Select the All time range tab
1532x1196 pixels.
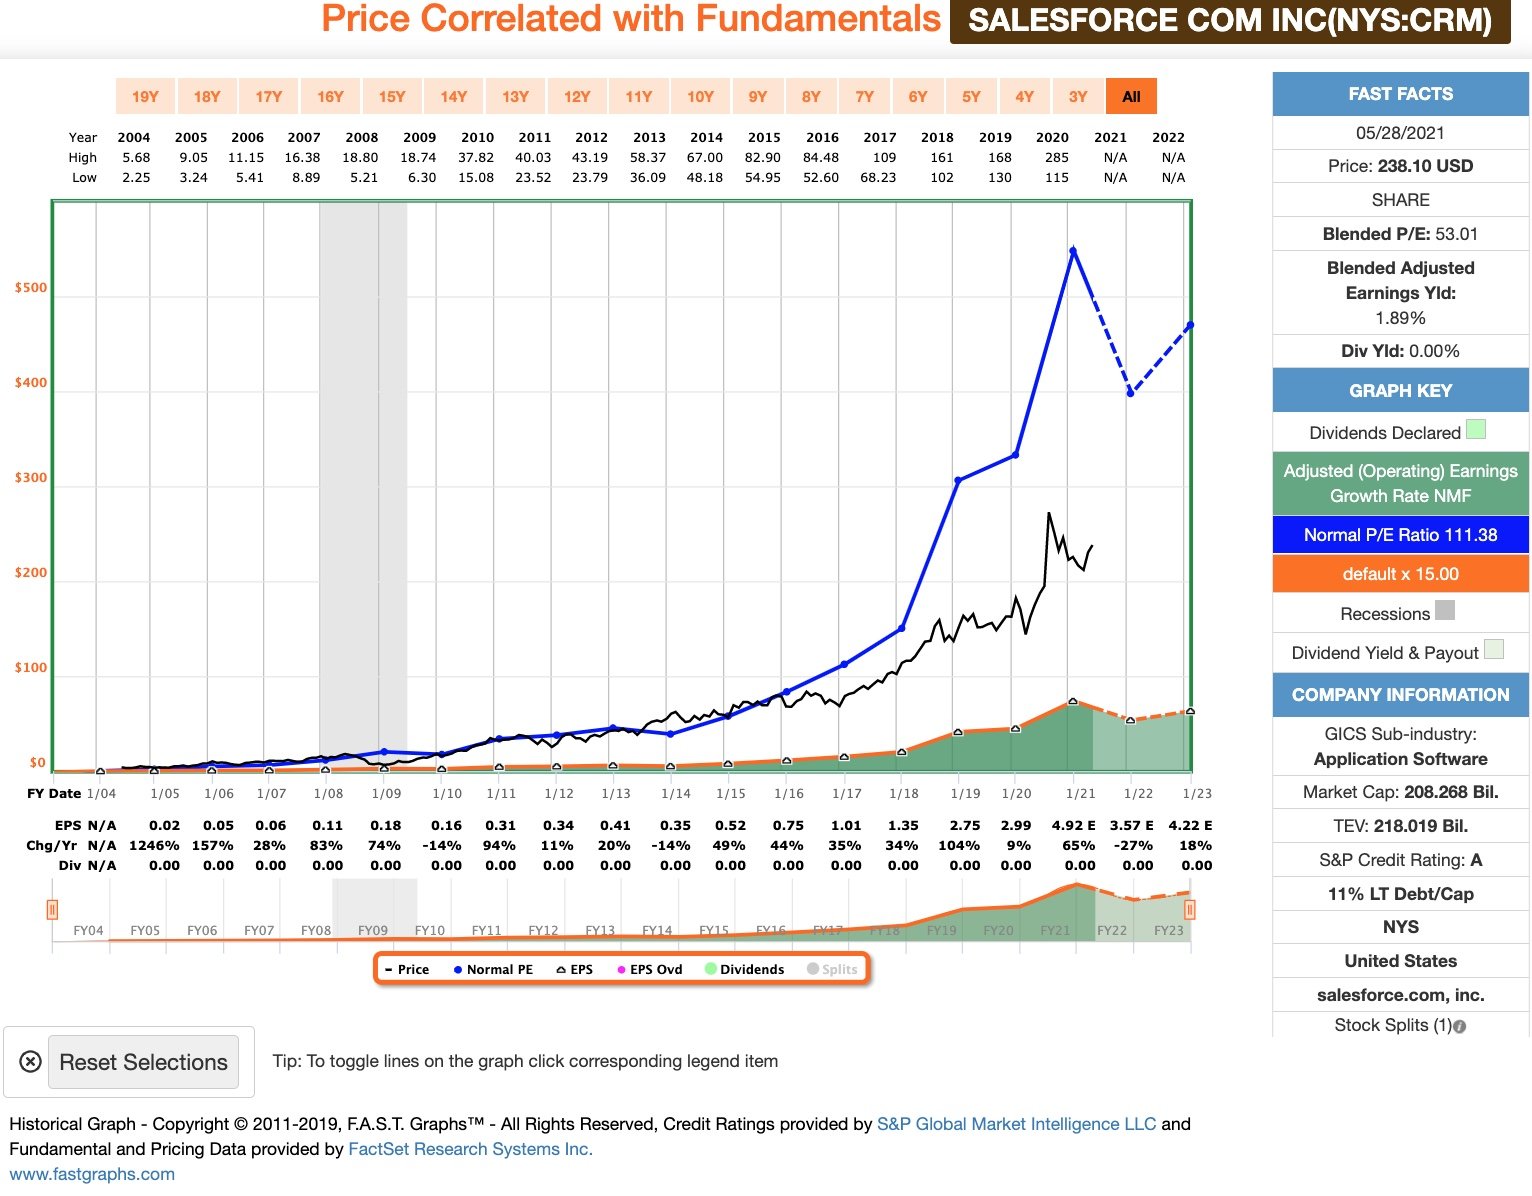tap(1131, 97)
